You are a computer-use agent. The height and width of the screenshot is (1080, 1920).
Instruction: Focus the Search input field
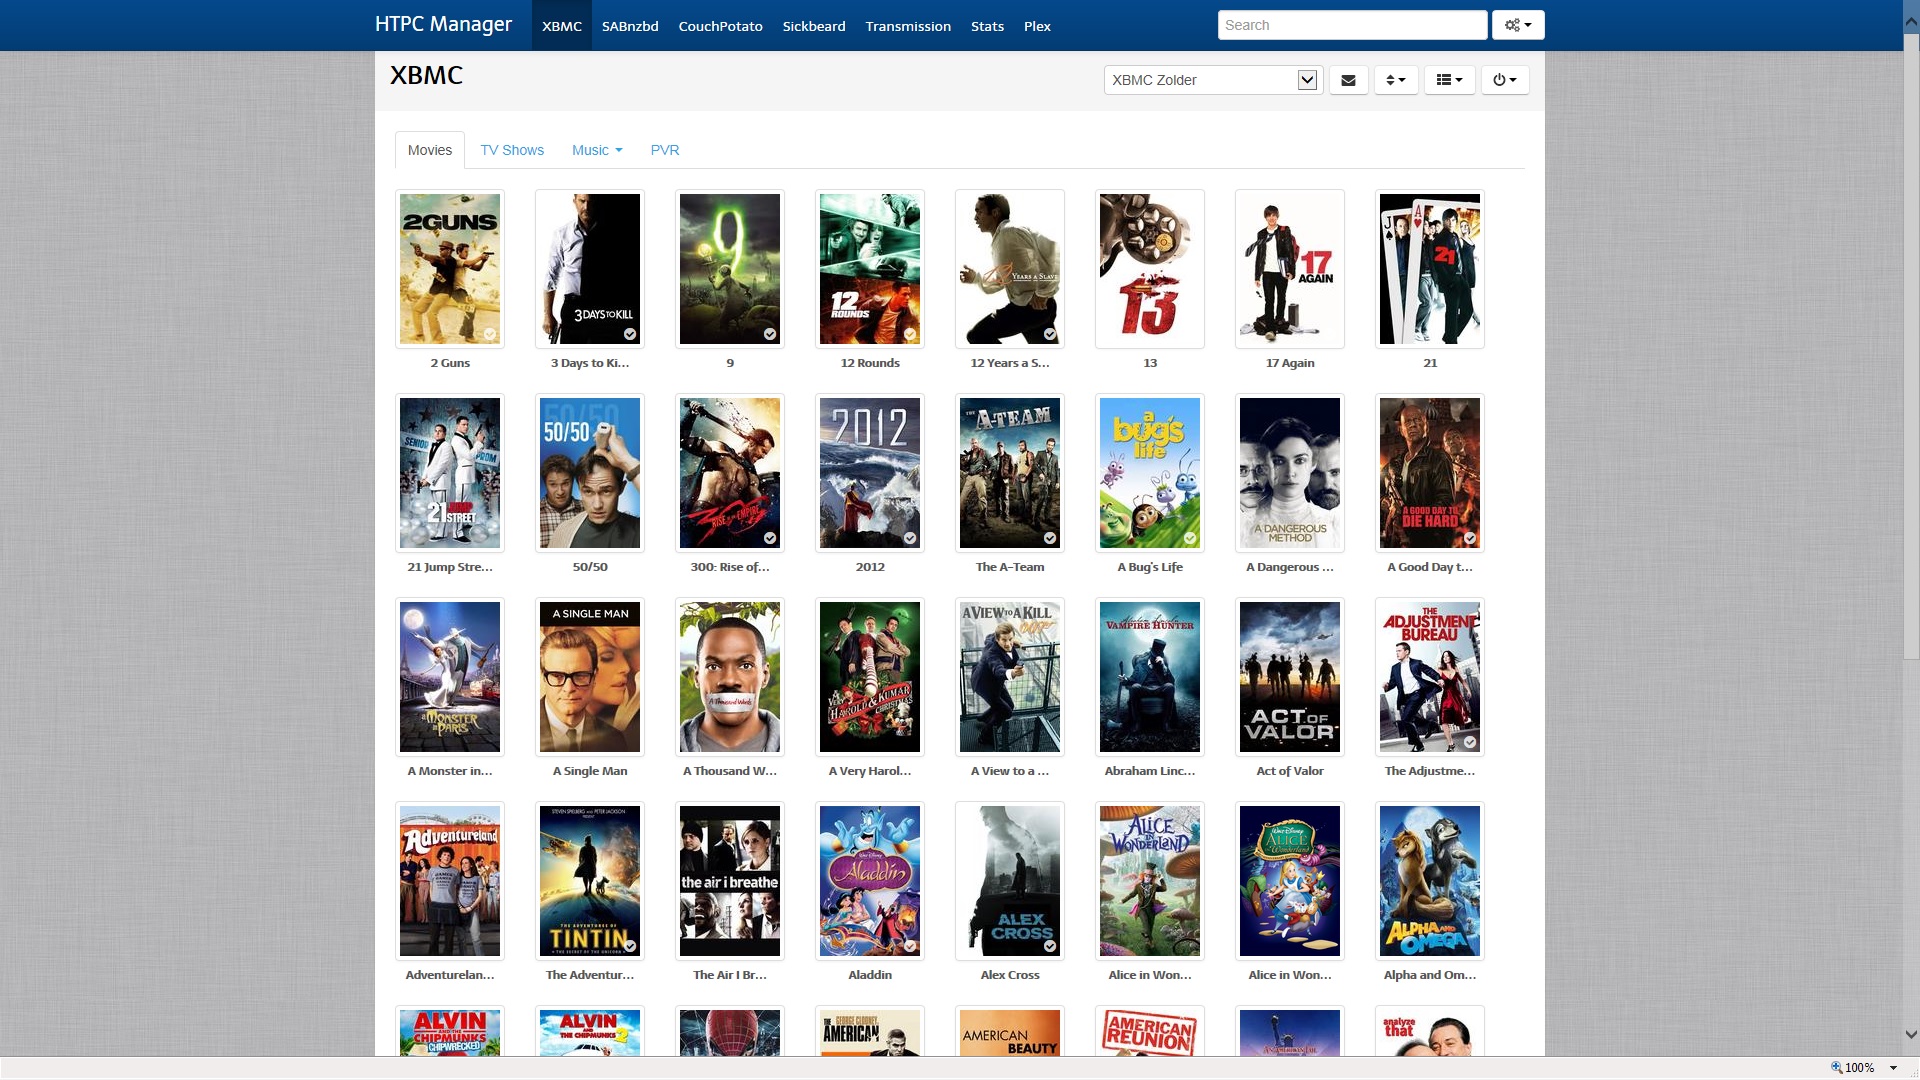pos(1352,25)
